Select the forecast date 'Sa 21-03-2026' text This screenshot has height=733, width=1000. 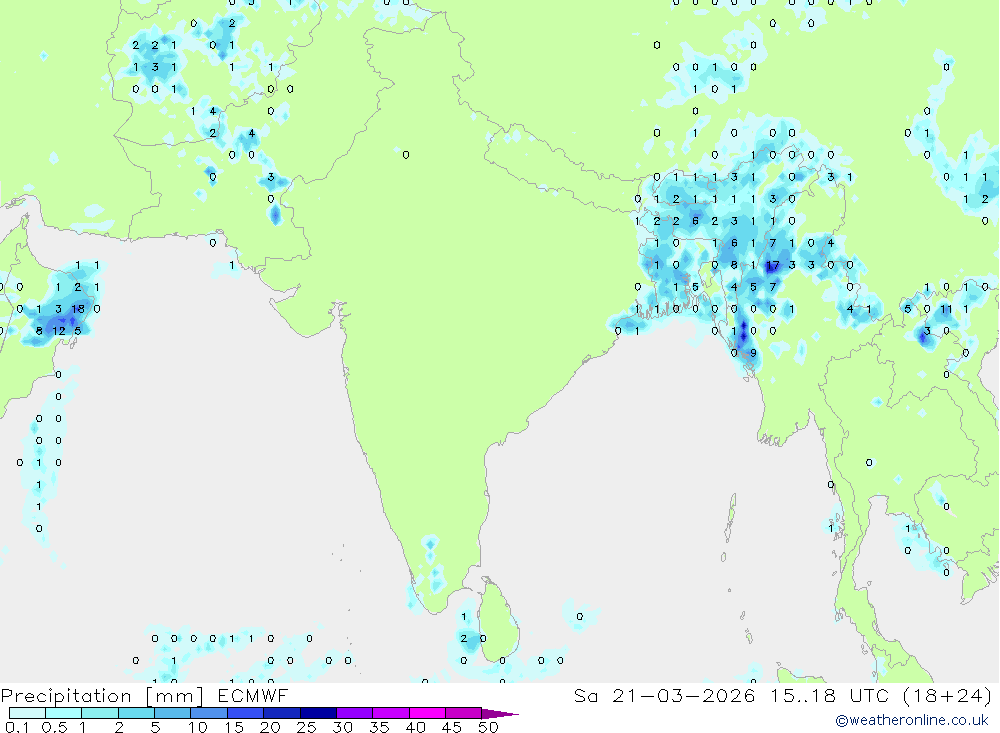point(665,695)
